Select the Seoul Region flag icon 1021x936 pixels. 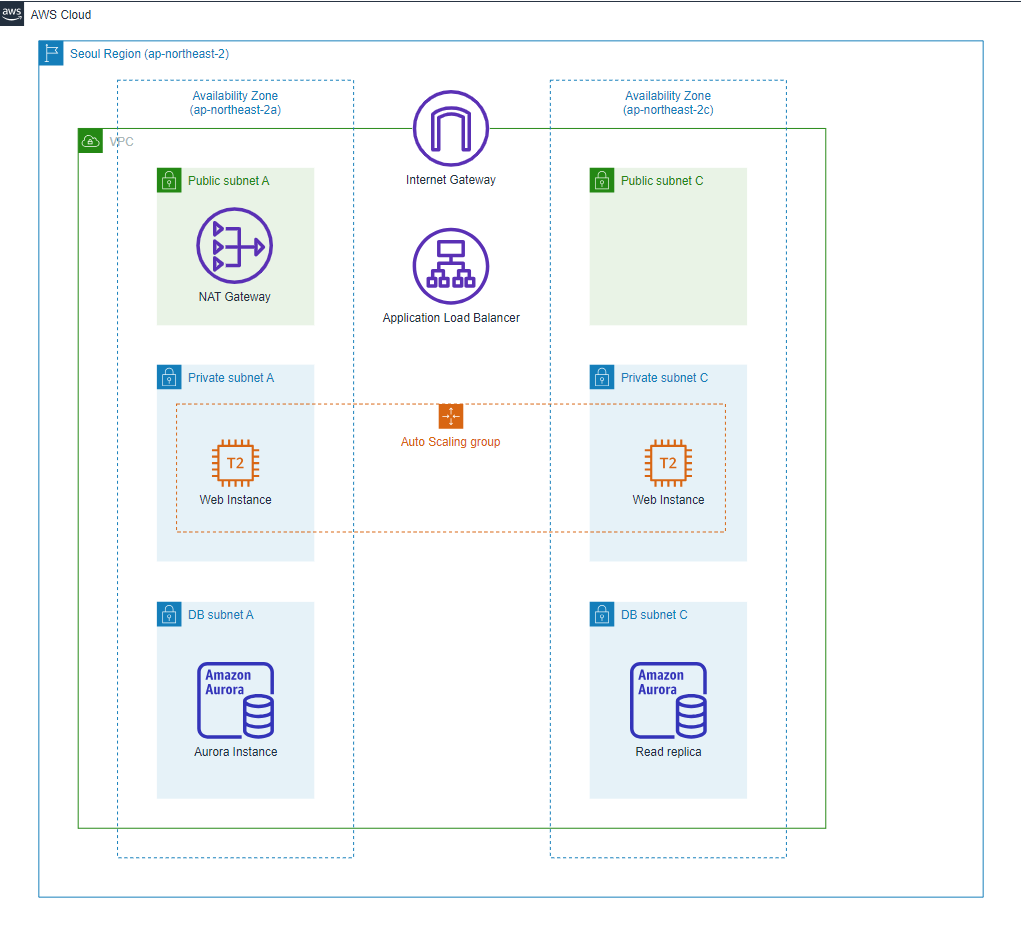point(51,53)
